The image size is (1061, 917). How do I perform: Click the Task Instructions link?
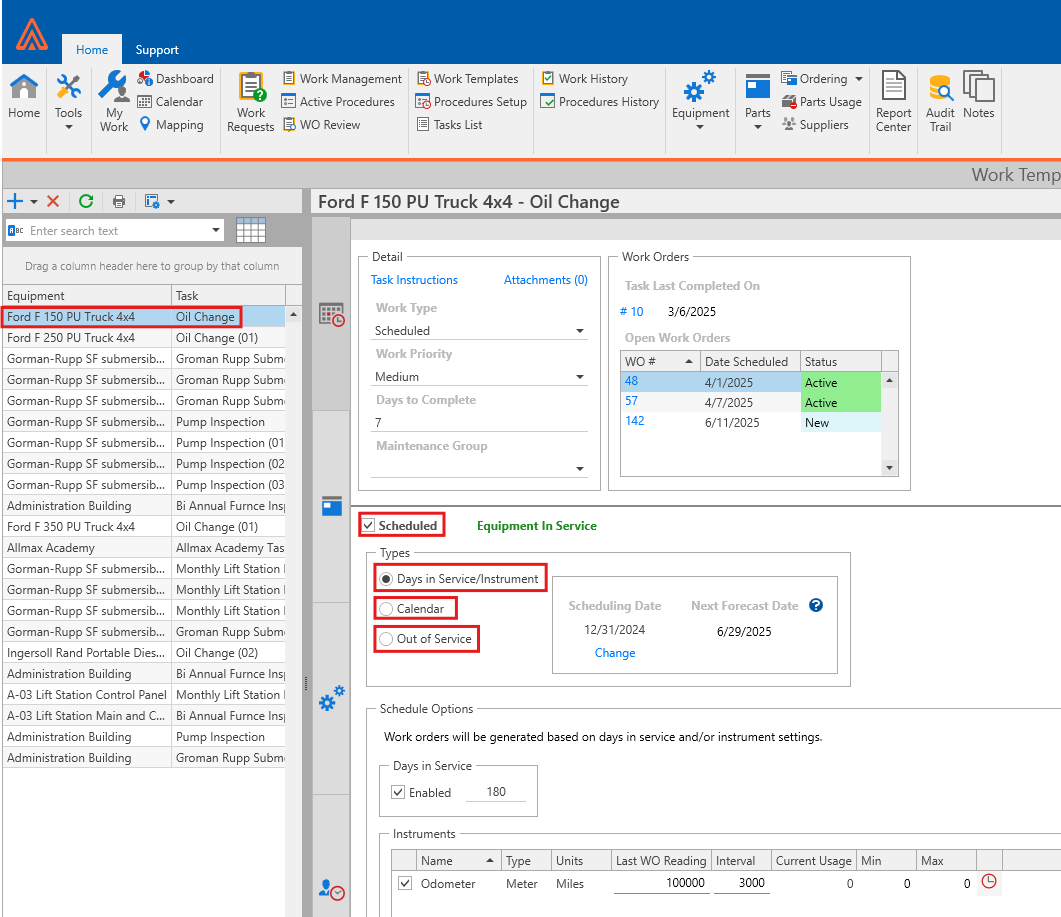(414, 280)
